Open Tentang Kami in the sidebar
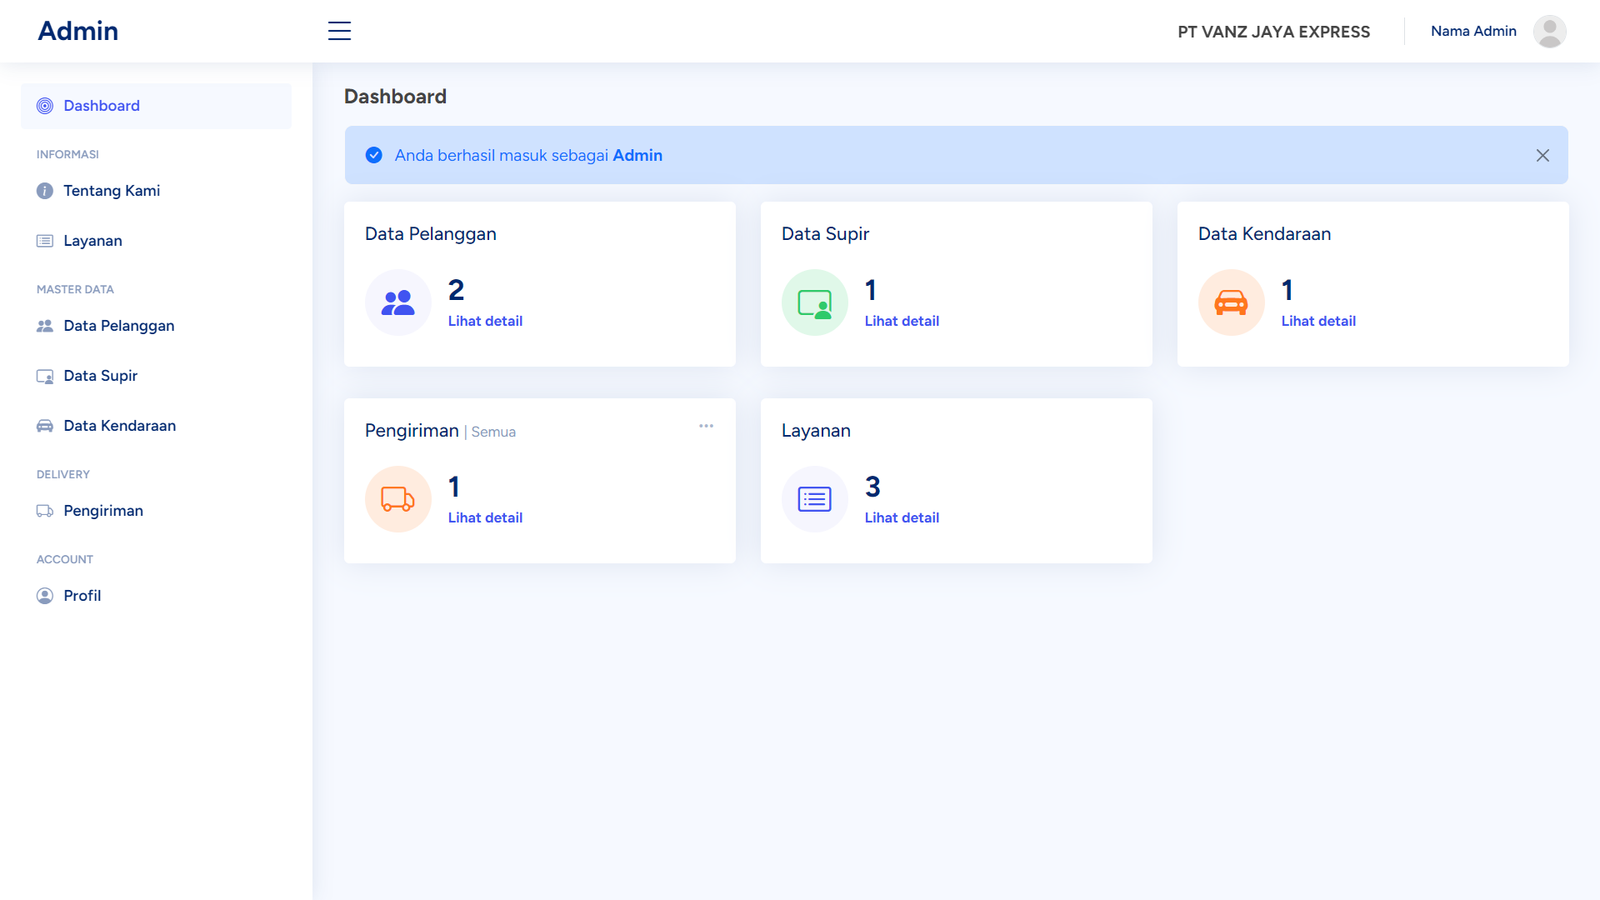Viewport: 1600px width, 900px height. 111,191
